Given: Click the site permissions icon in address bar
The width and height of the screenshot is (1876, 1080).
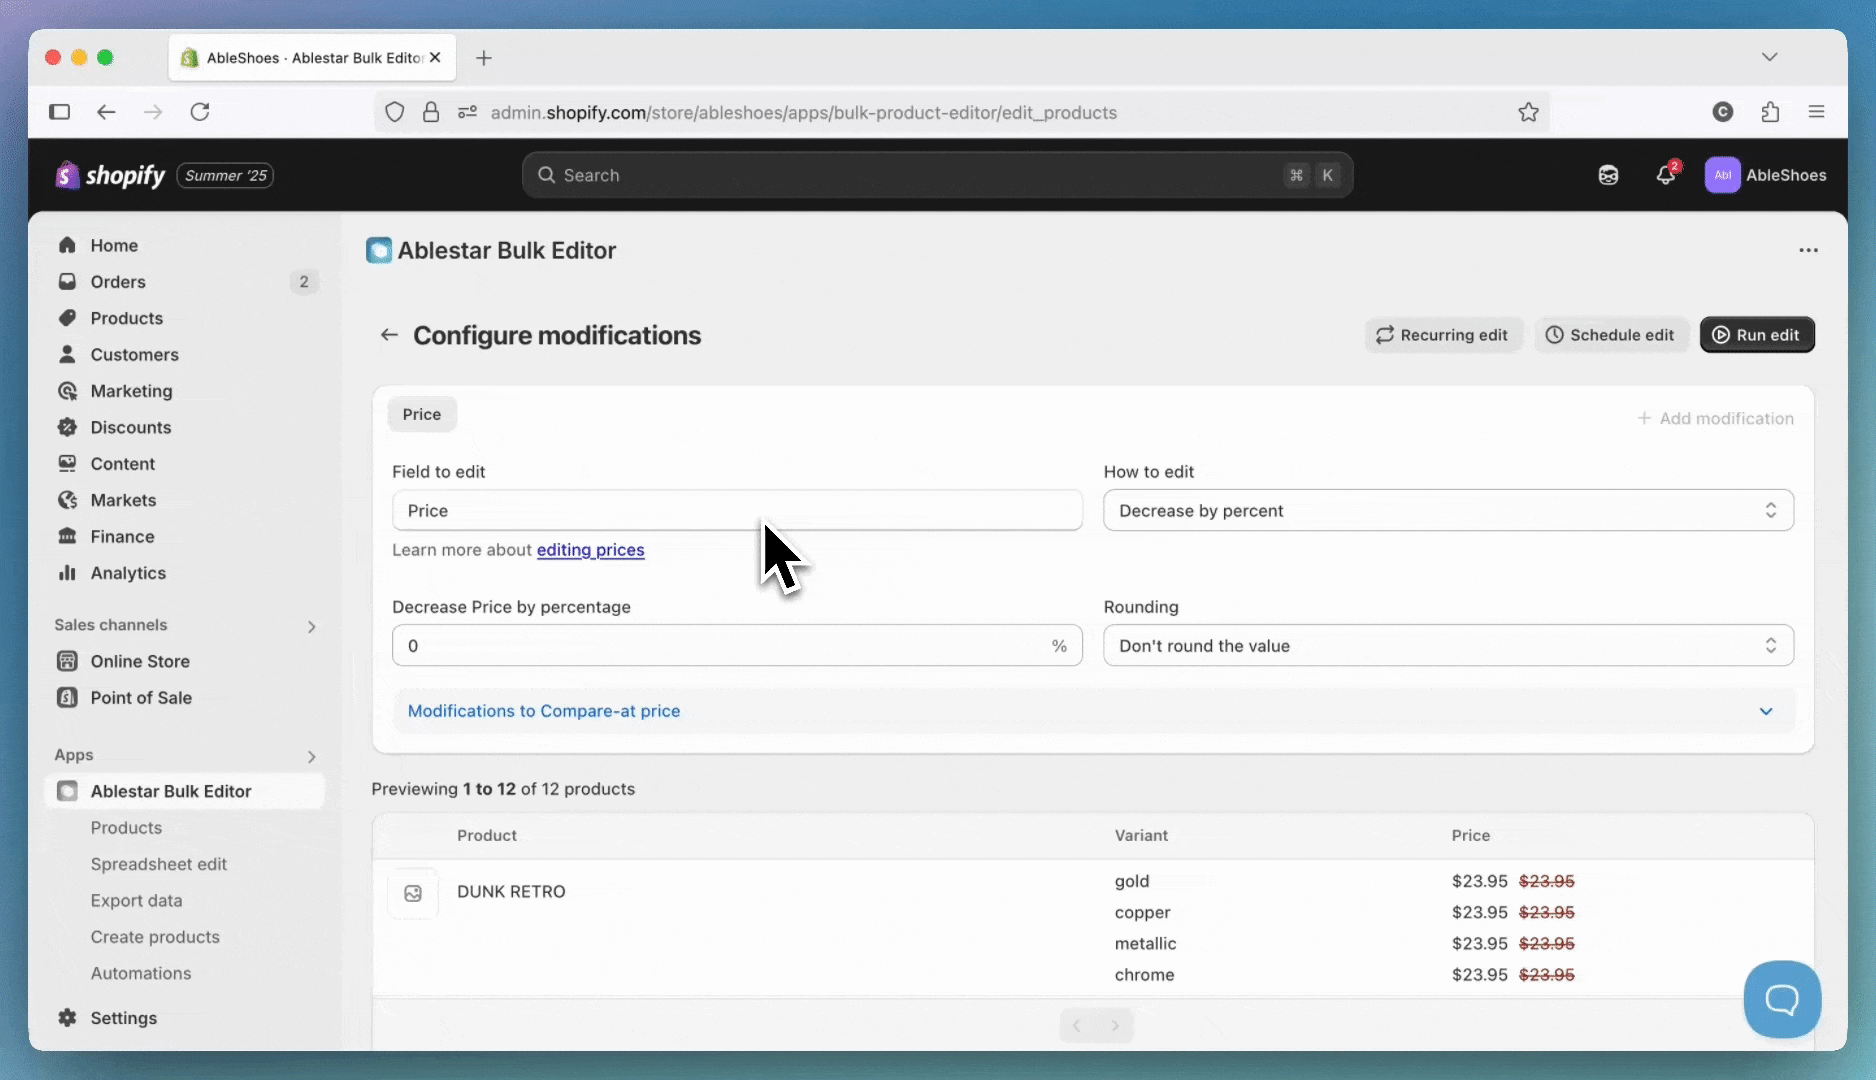Looking at the screenshot, I should point(467,112).
